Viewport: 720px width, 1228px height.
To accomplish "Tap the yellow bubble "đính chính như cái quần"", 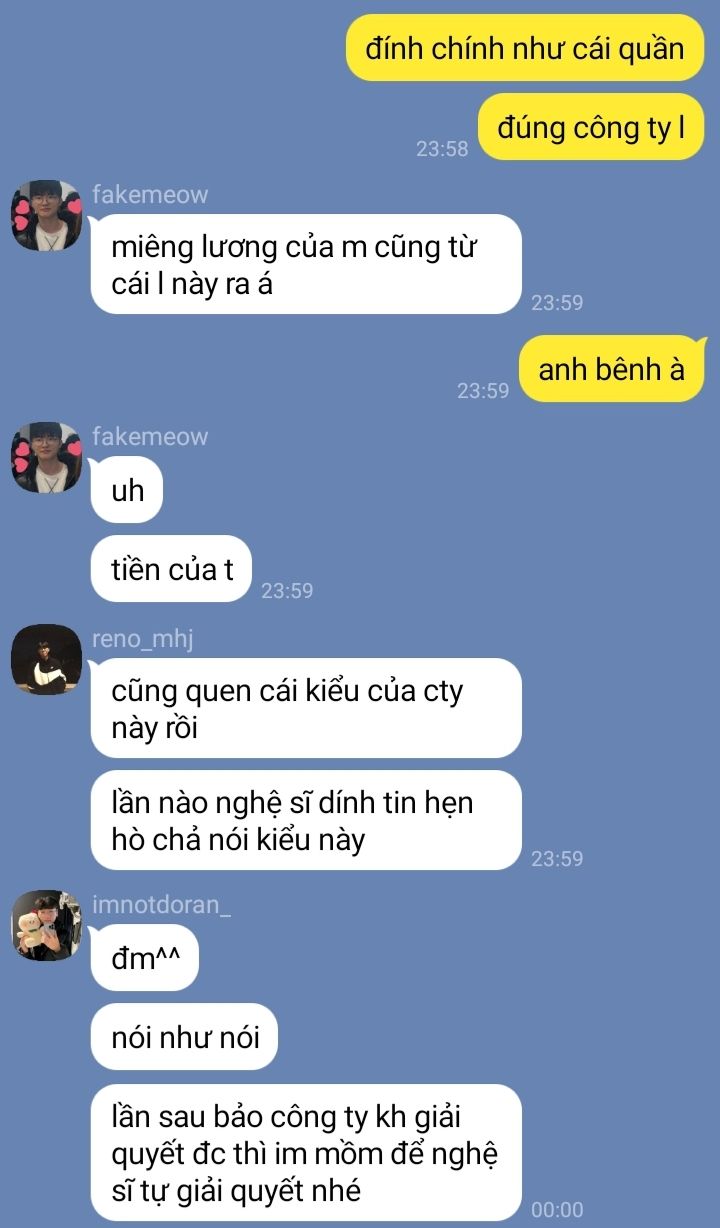I will [x=525, y=48].
